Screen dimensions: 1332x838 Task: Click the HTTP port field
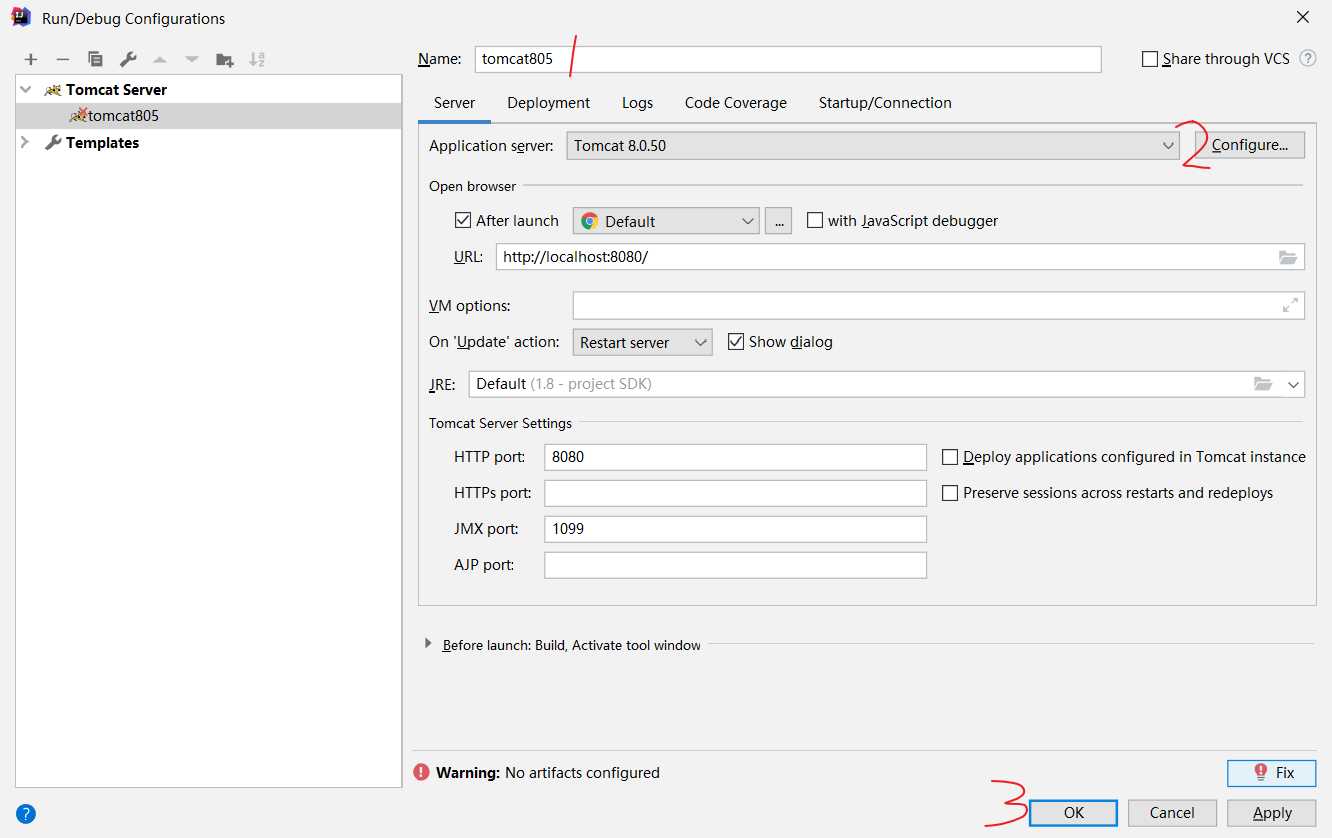735,457
